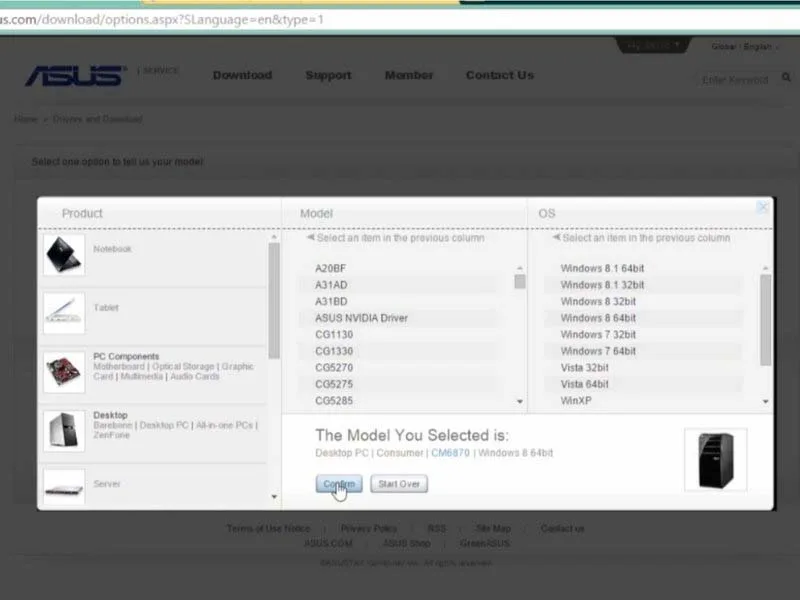Choose Vista 64bit OS

[584, 384]
